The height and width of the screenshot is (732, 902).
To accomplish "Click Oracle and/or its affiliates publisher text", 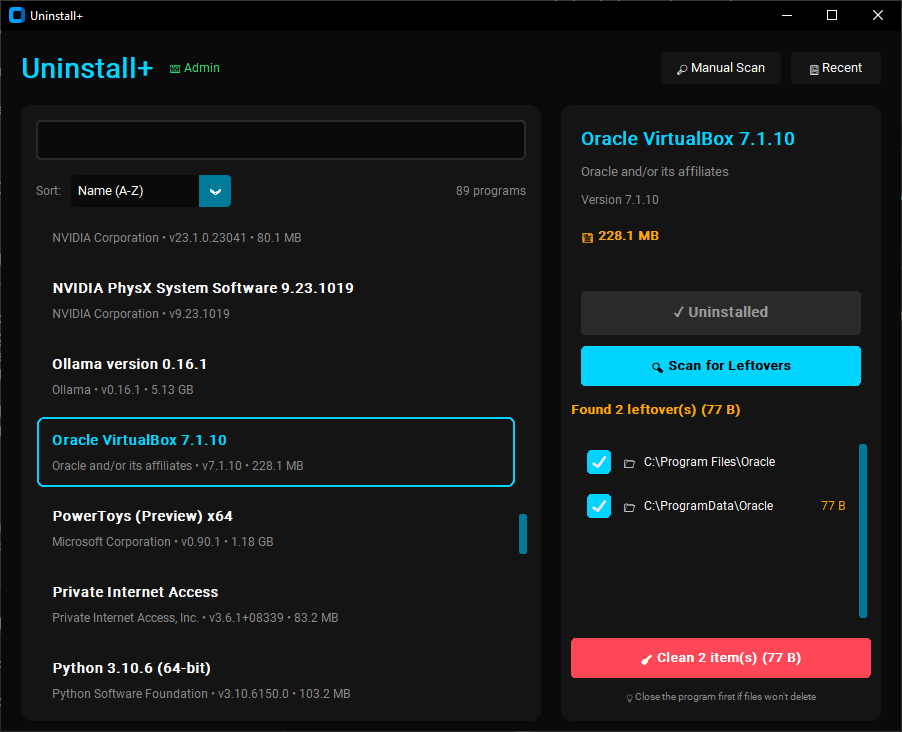I will click(x=655, y=171).
